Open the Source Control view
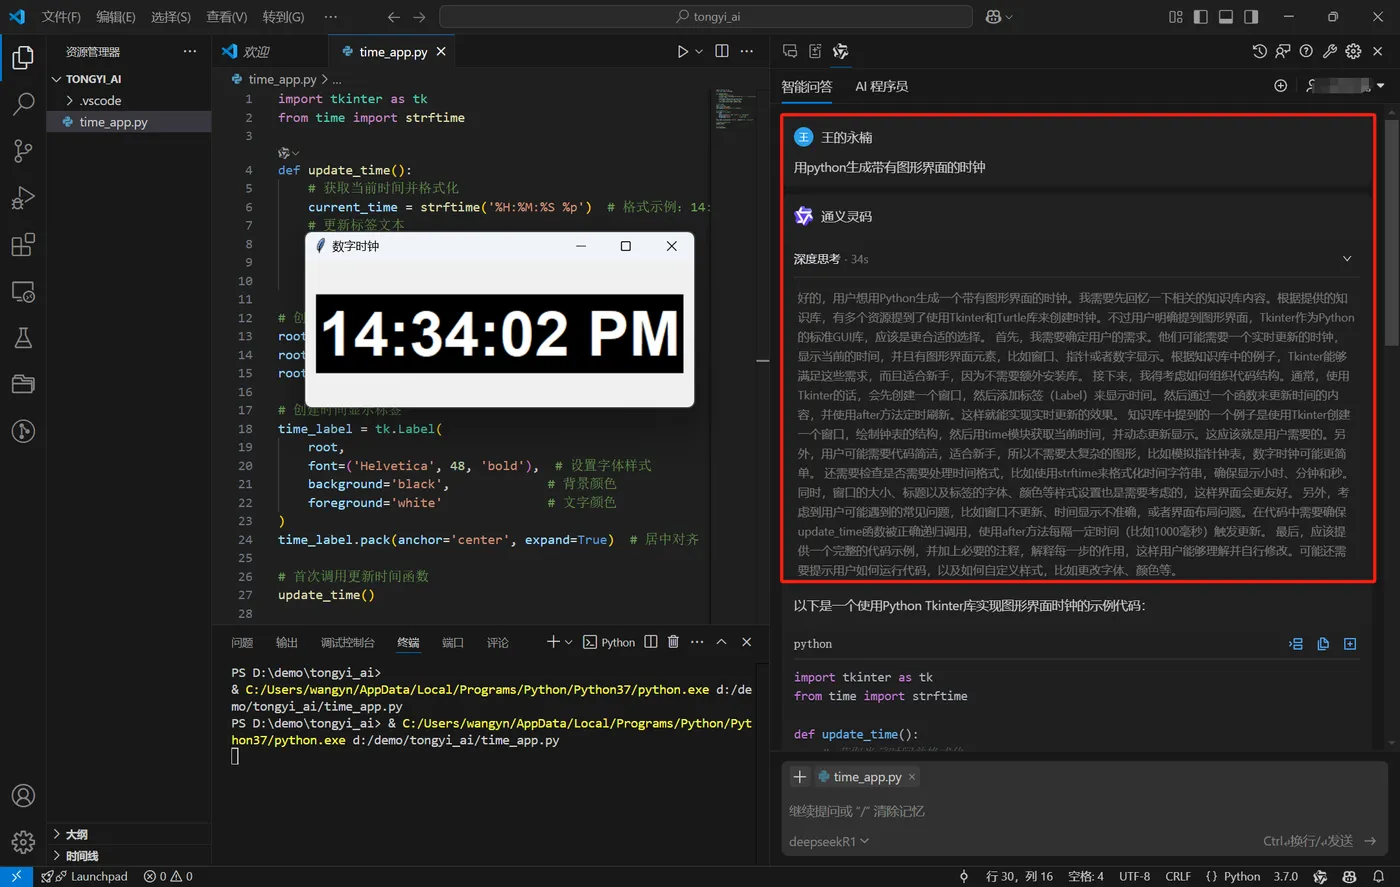This screenshot has width=1400, height=887. pyautogui.click(x=23, y=150)
